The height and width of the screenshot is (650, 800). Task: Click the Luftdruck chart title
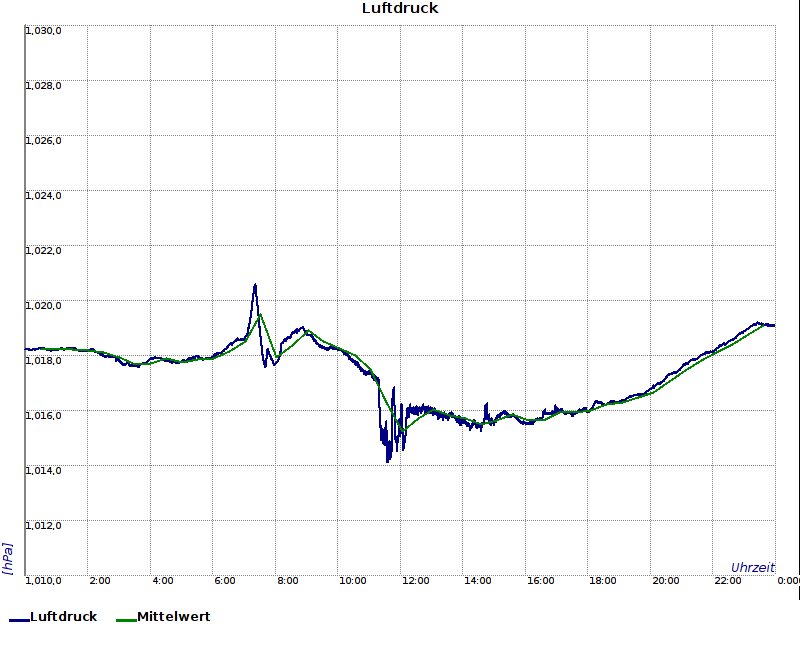tap(400, 8)
